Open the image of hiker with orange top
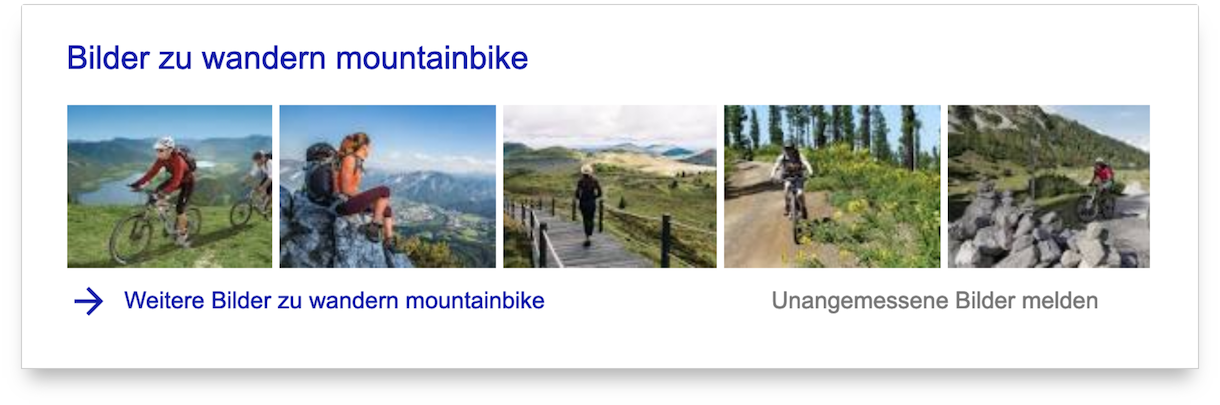Screen dimensions: 1220x405 pos(387,187)
